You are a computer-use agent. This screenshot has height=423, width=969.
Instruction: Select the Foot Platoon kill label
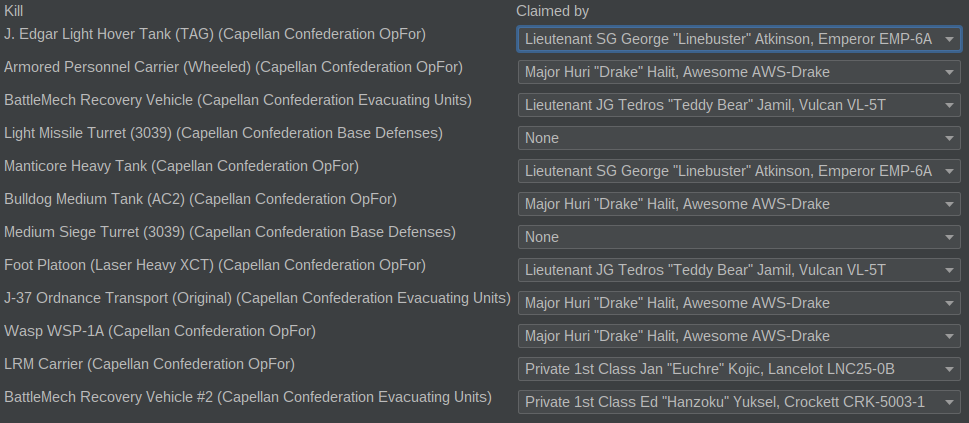[x=214, y=265]
